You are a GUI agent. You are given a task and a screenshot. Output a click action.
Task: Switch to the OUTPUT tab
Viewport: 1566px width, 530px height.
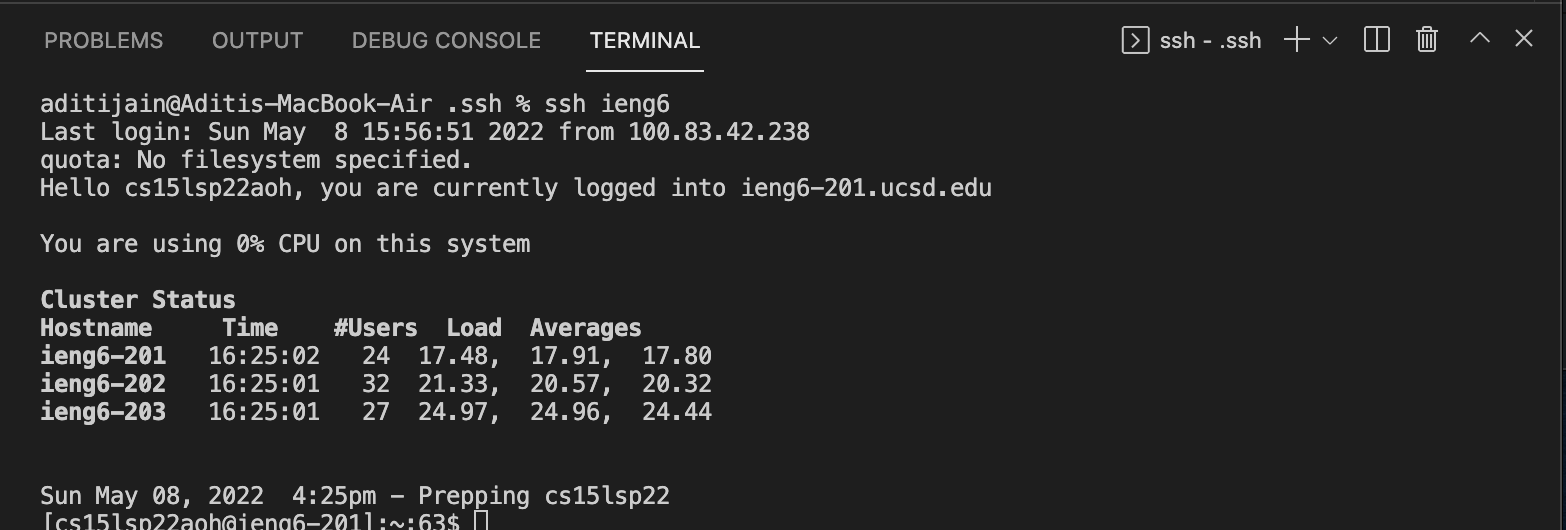[257, 41]
